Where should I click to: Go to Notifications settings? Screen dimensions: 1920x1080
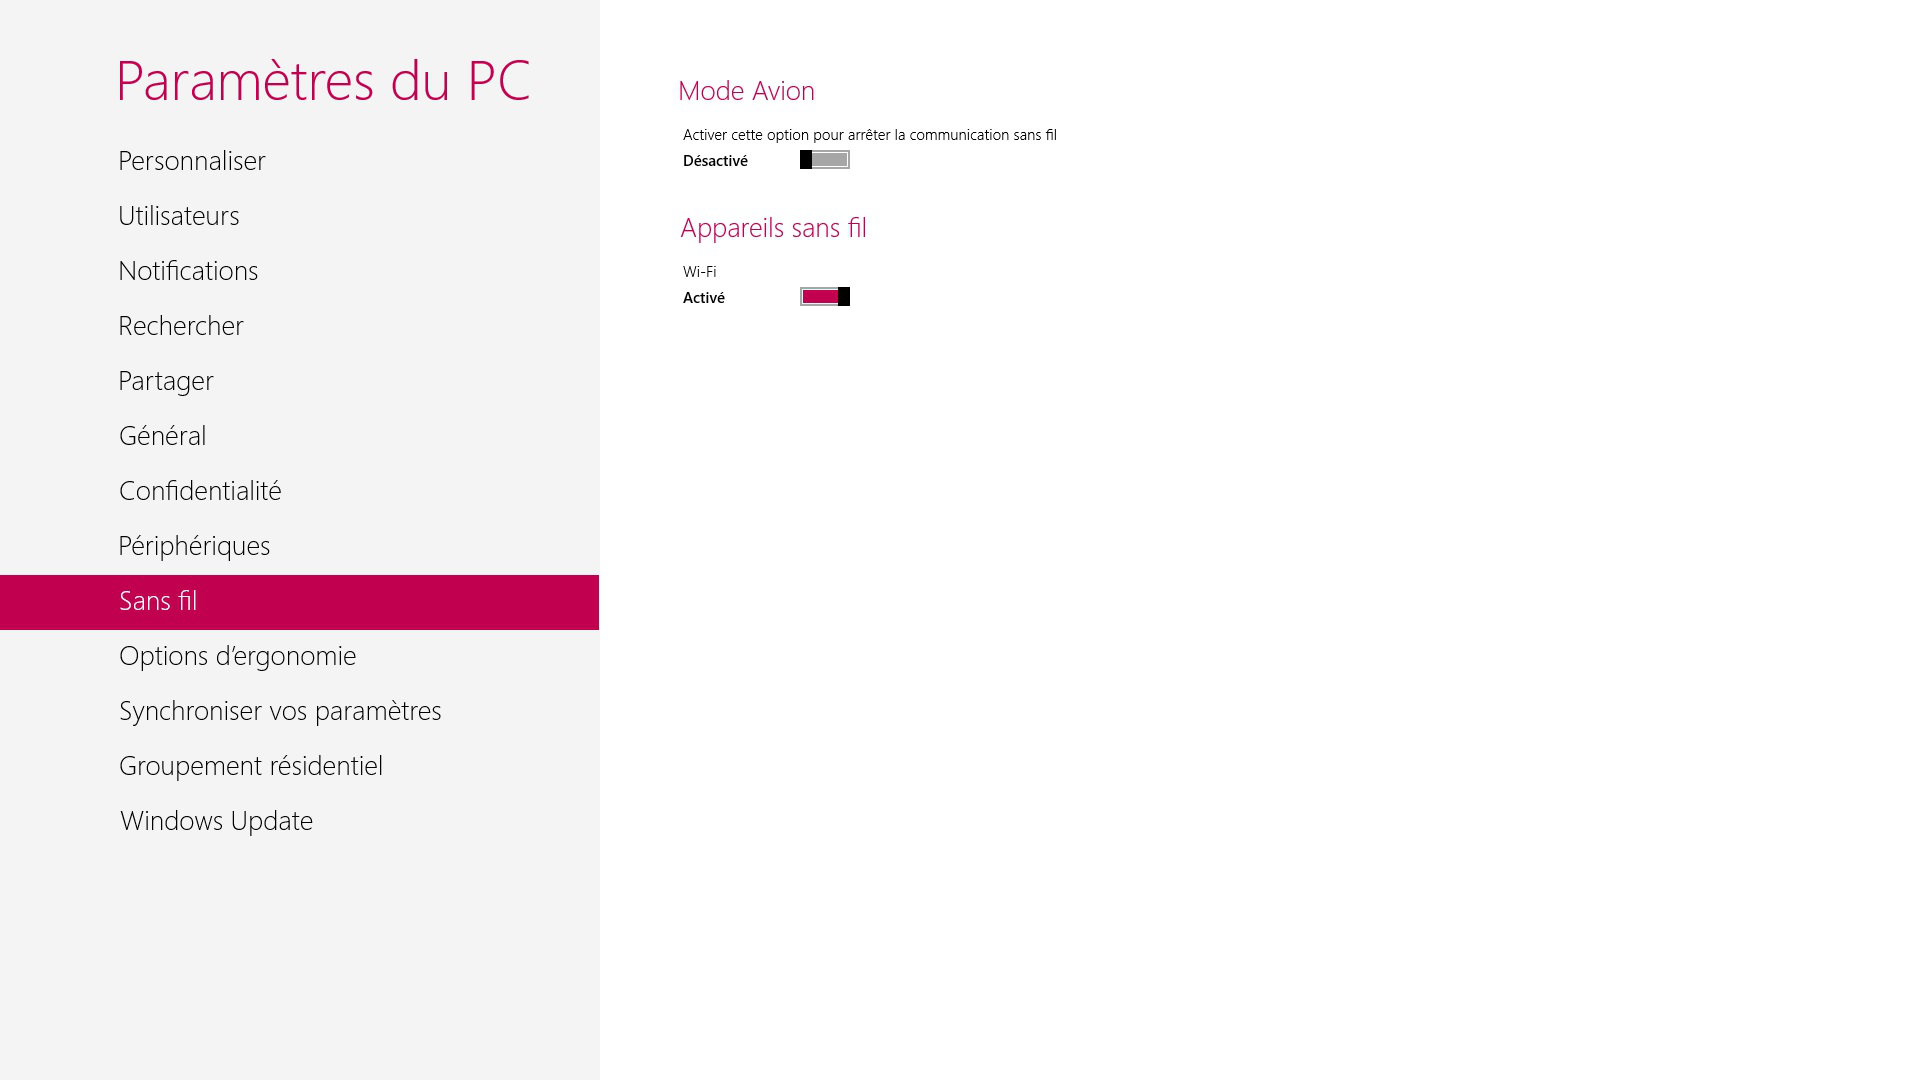[188, 271]
